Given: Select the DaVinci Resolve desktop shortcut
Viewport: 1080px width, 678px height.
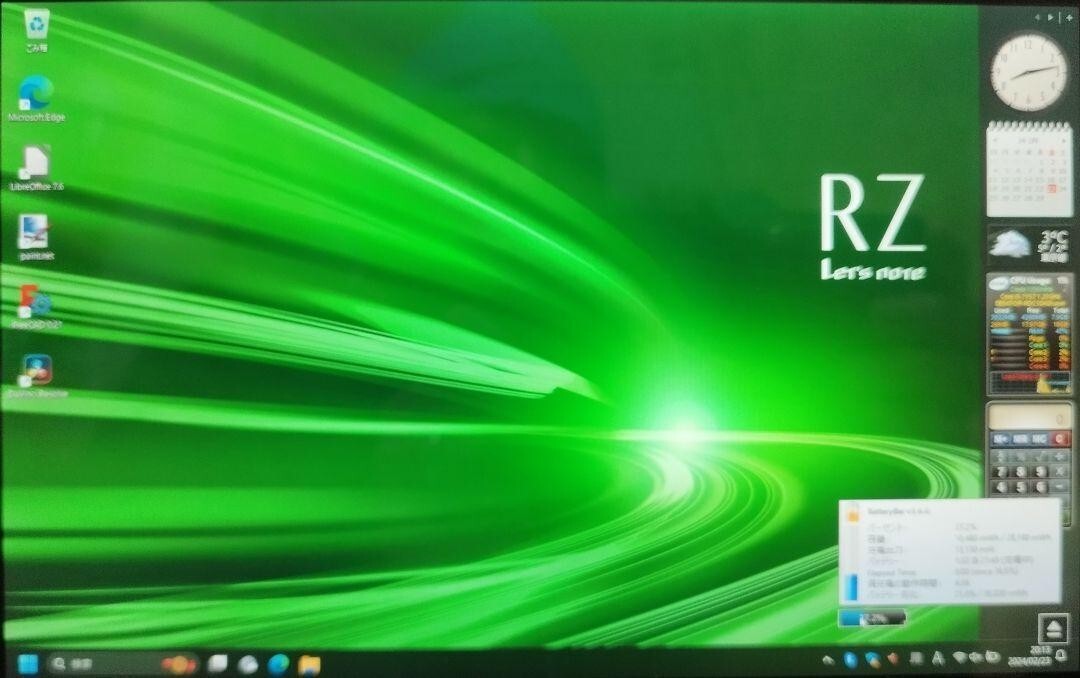Looking at the screenshot, I should 37,375.
